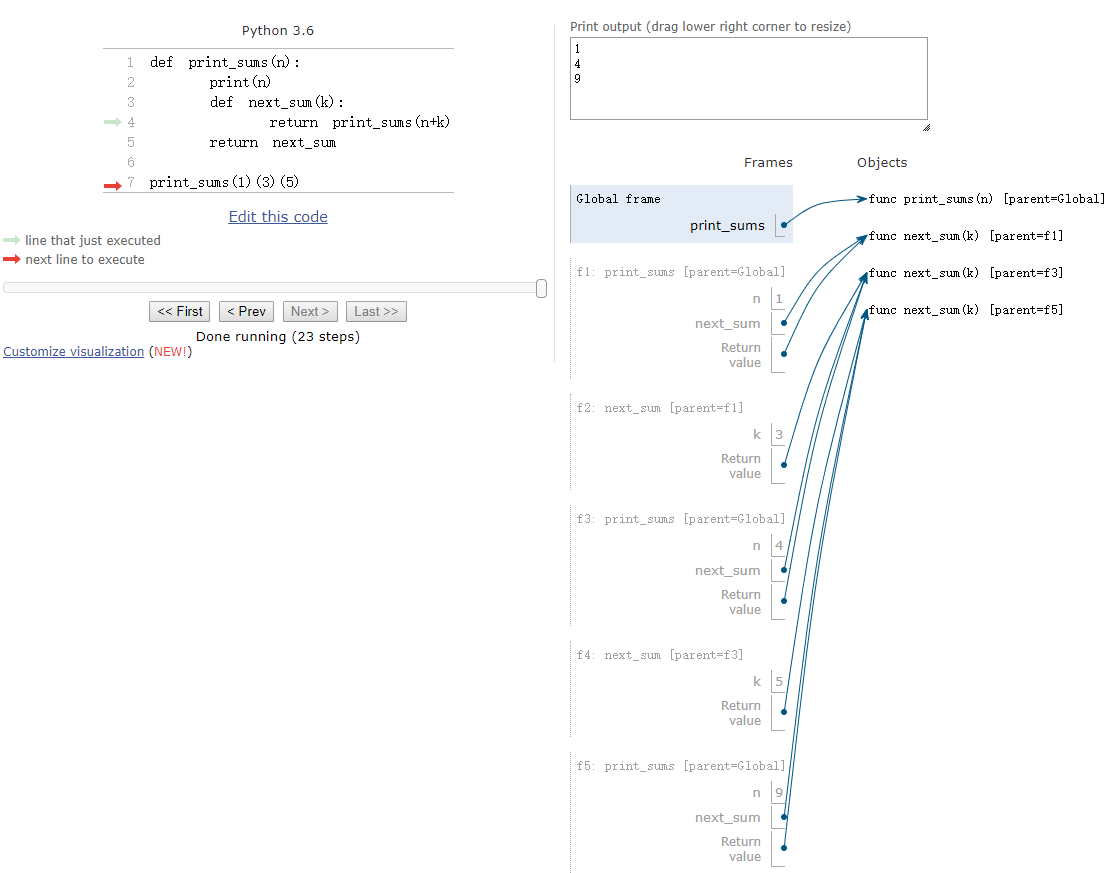The image size is (1110, 873).
Task: Click the red 'NEW!' label
Action: [x=171, y=352]
